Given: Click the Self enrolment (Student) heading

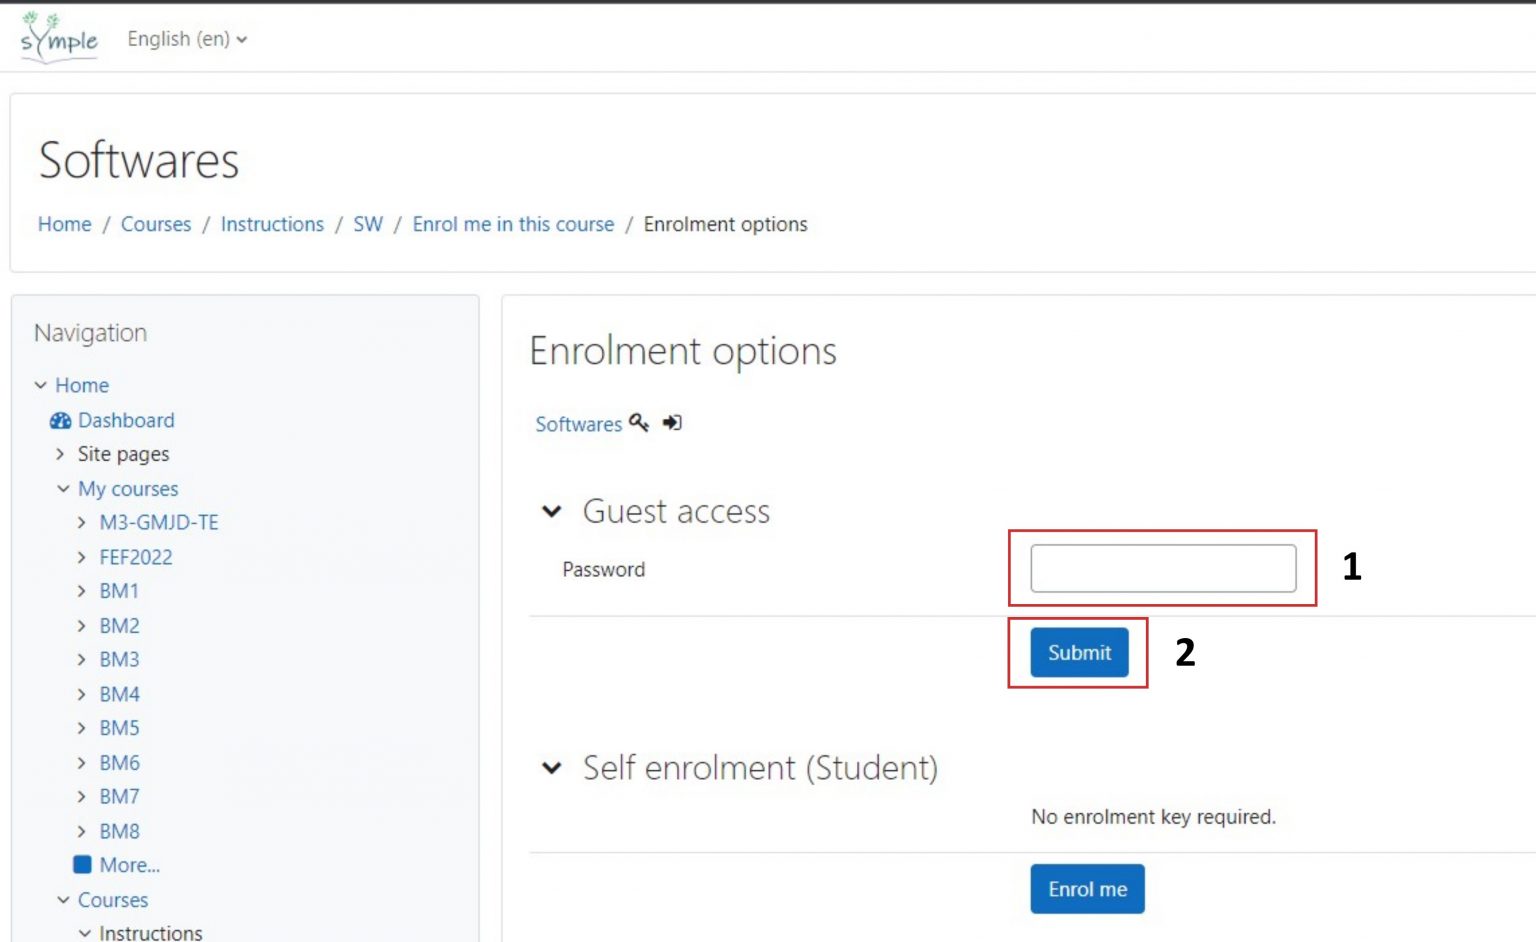Looking at the screenshot, I should [760, 768].
